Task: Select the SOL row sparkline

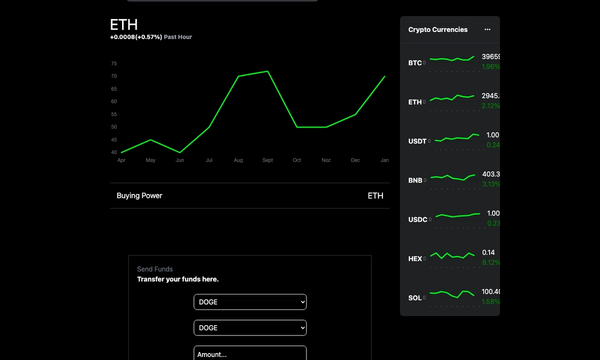Action: tap(452, 294)
